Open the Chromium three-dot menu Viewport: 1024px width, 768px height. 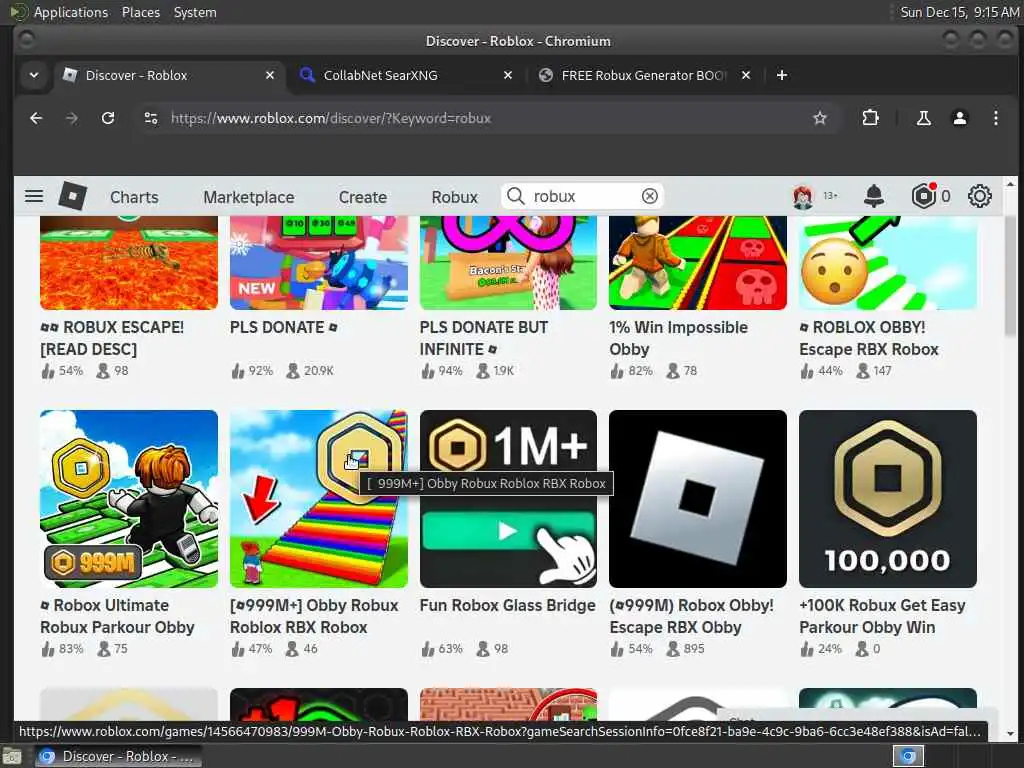pos(995,118)
